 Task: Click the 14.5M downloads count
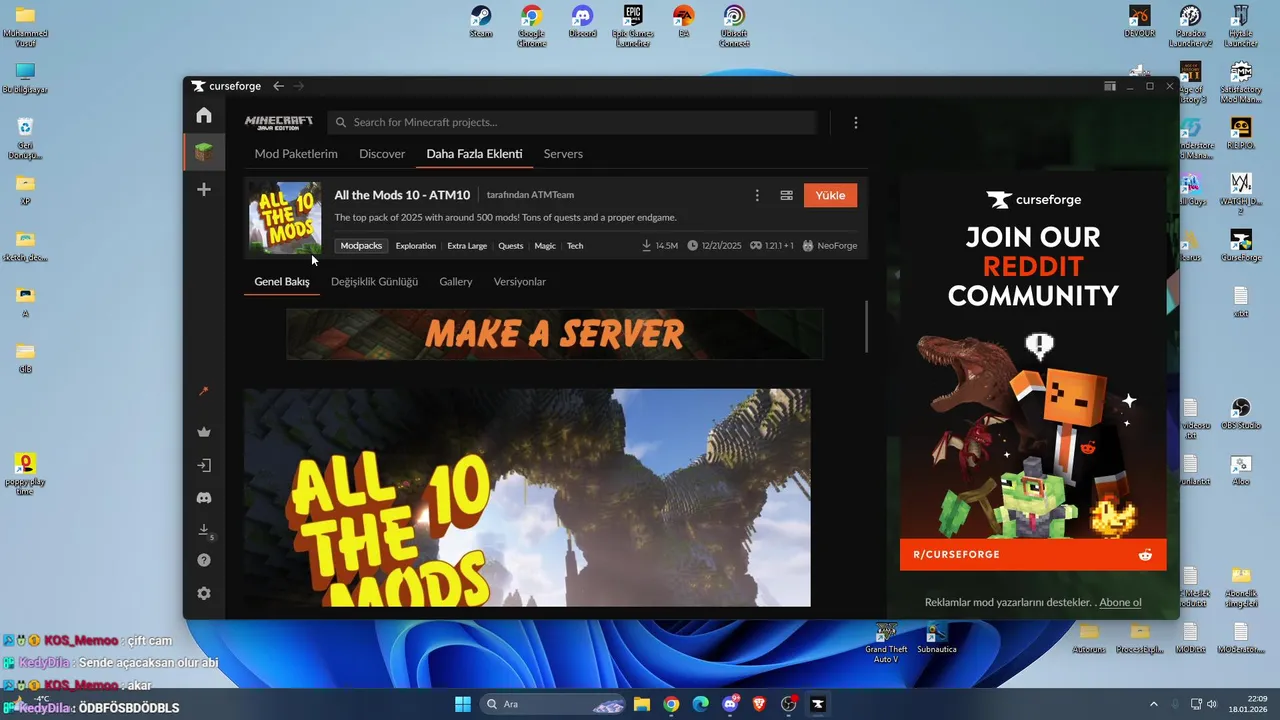[659, 246]
